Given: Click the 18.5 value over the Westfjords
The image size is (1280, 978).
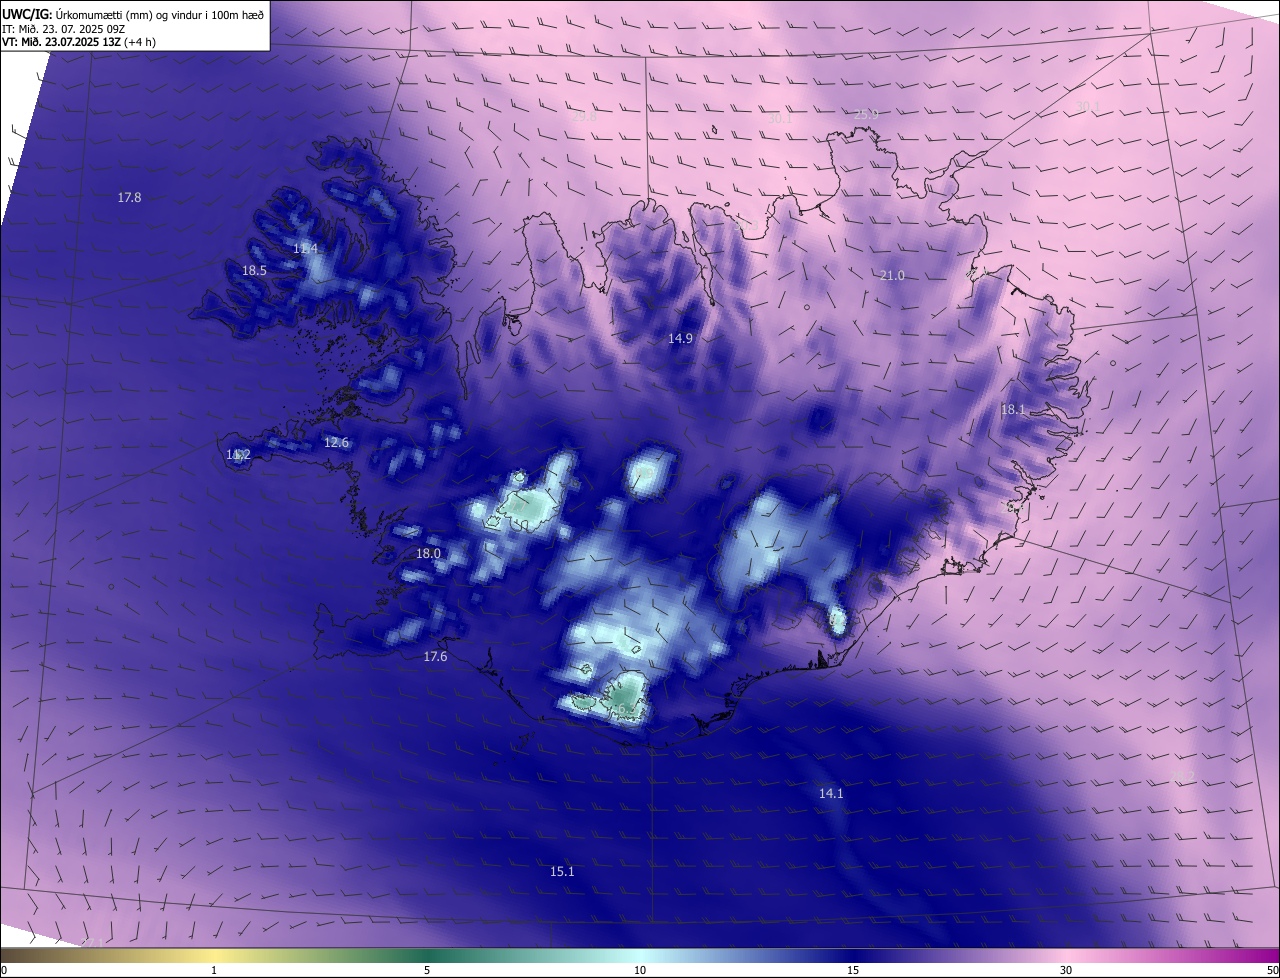Looking at the screenshot, I should click(x=254, y=270).
